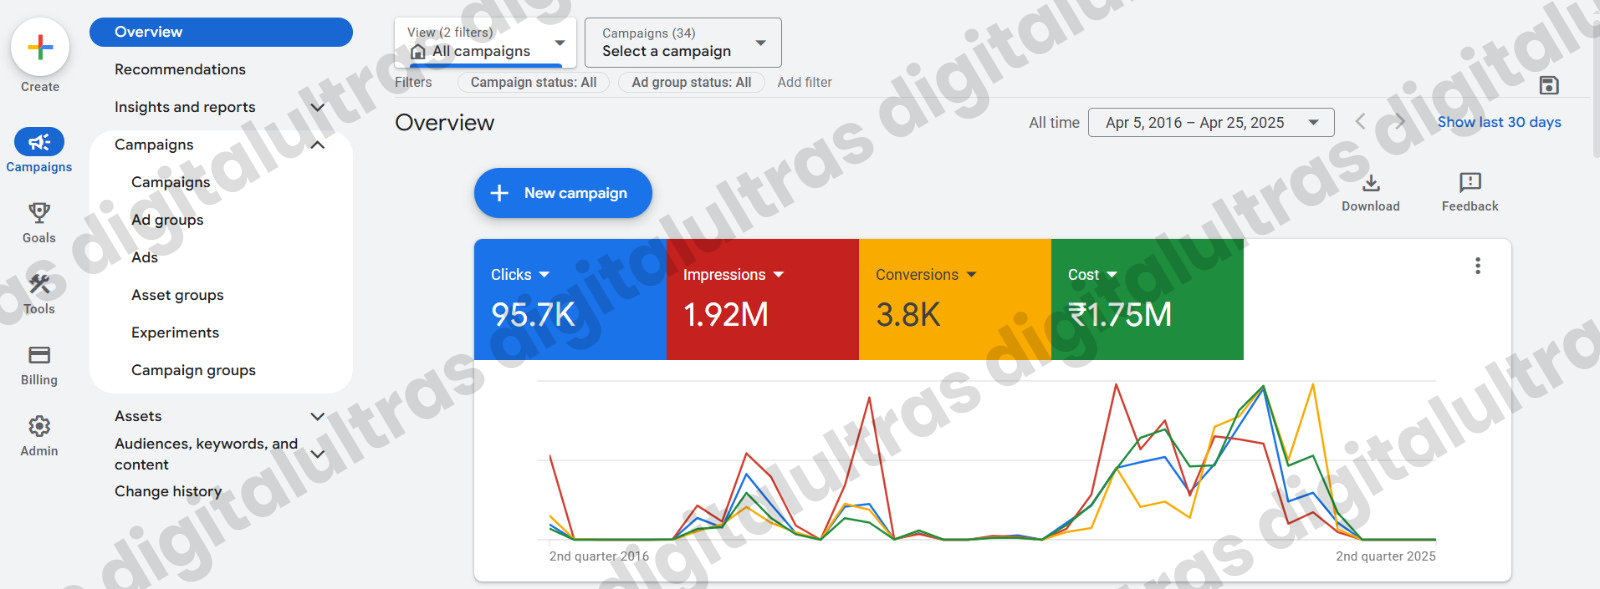Open Asset groups in sidebar
This screenshot has height=589, width=1600.
(x=177, y=295)
